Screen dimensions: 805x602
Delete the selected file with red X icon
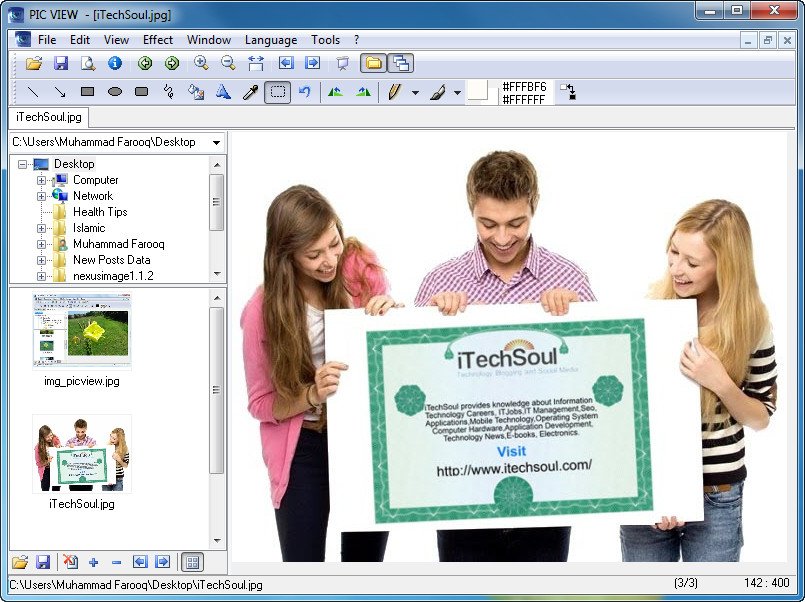[x=70, y=562]
